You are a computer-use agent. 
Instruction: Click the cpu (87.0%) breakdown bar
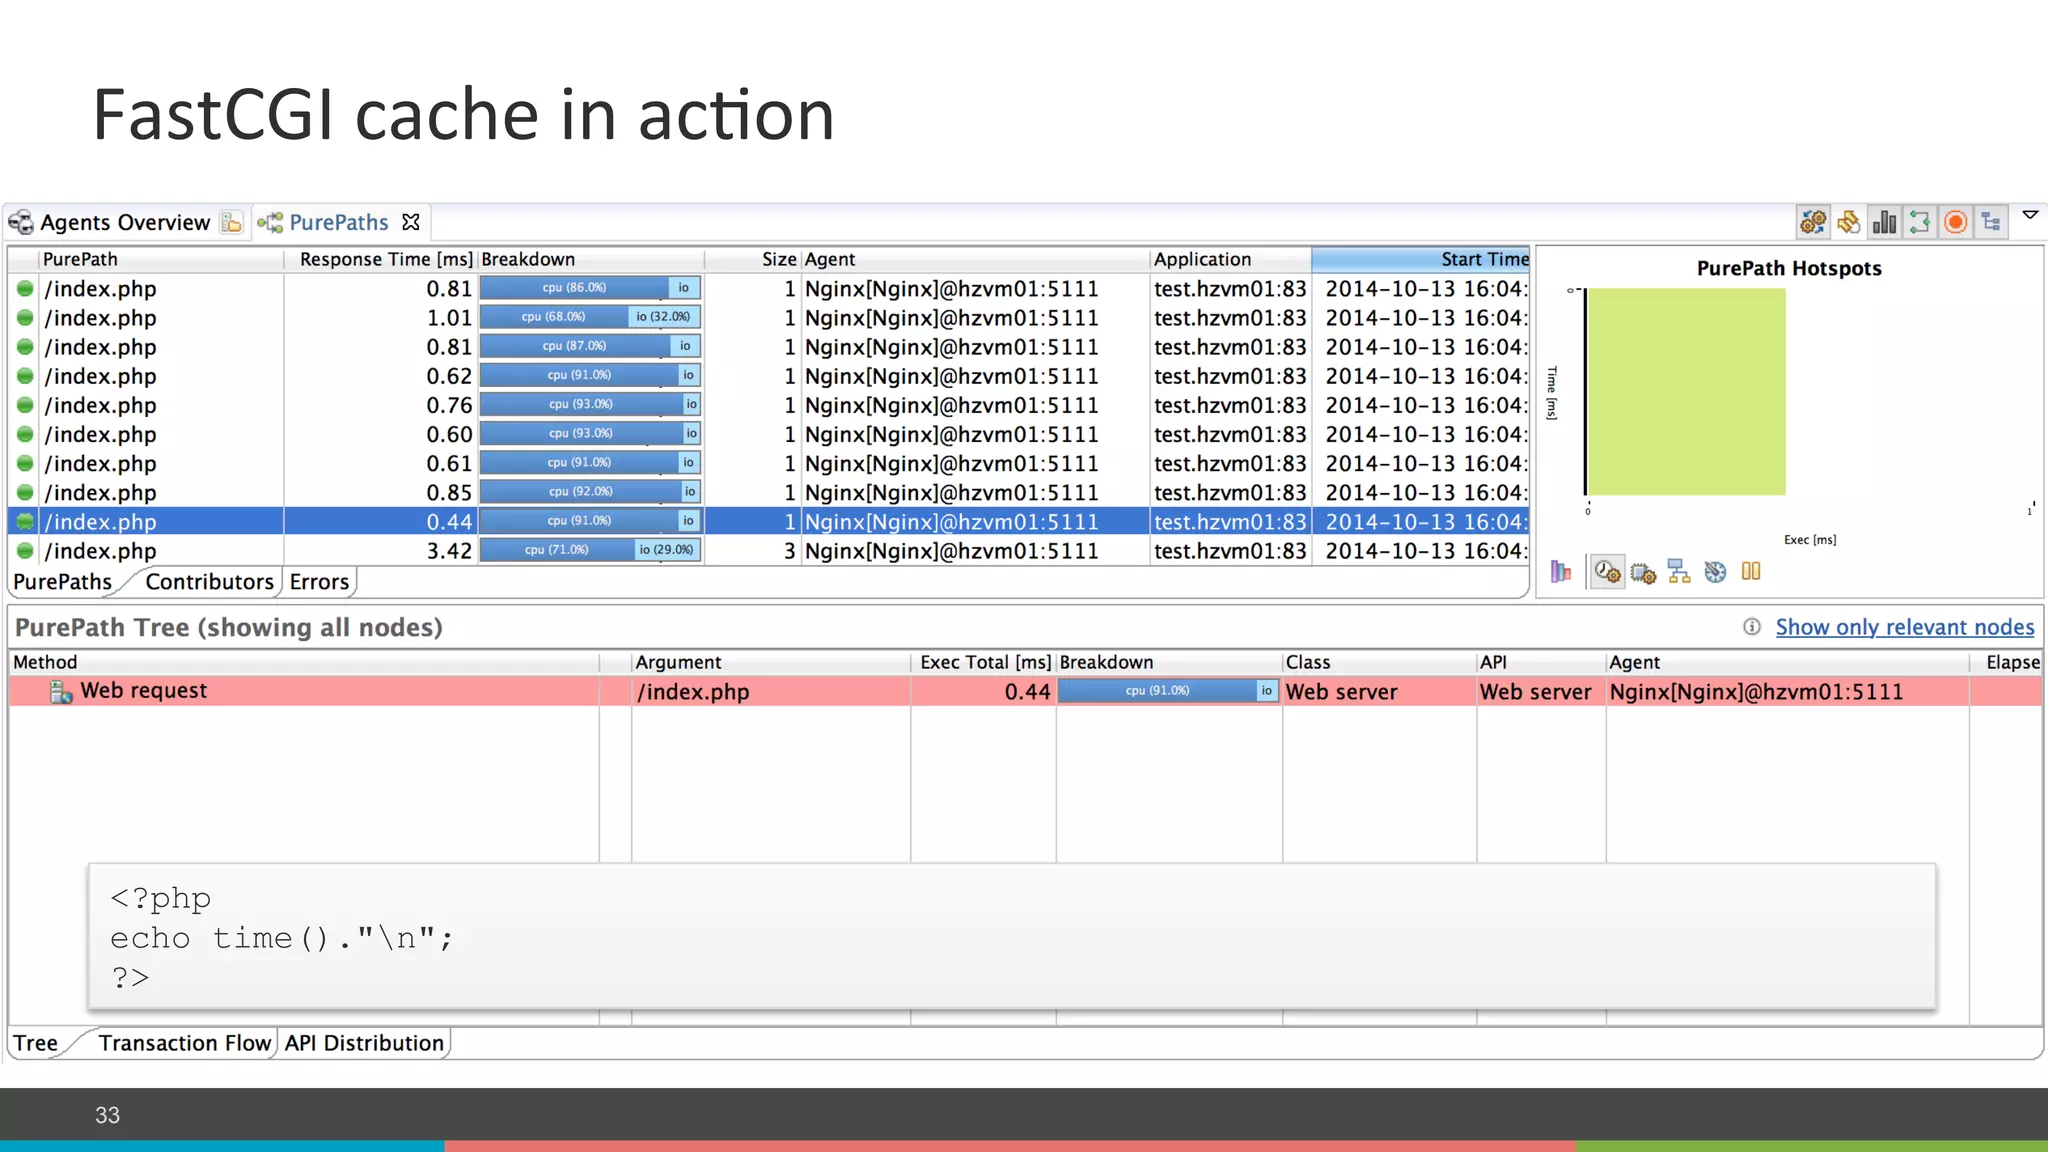tap(574, 345)
